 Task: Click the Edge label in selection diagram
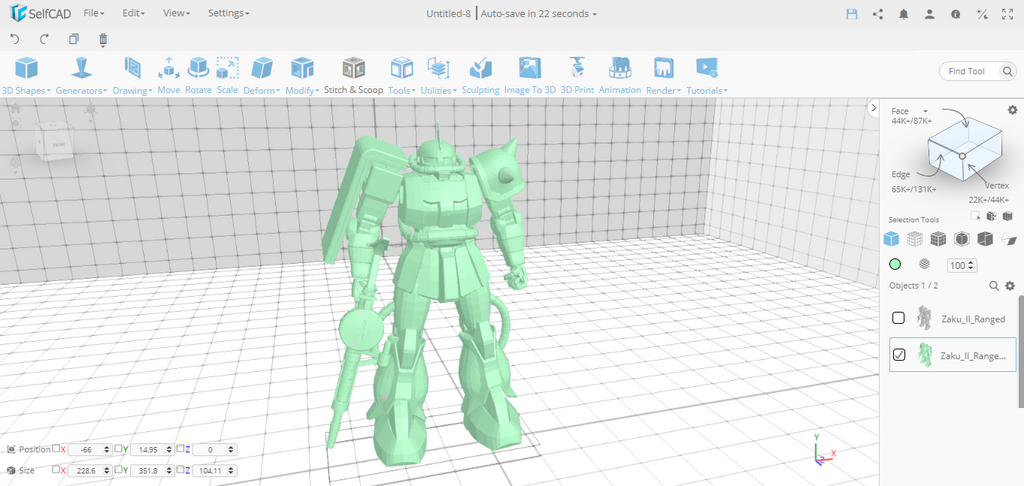click(901, 174)
